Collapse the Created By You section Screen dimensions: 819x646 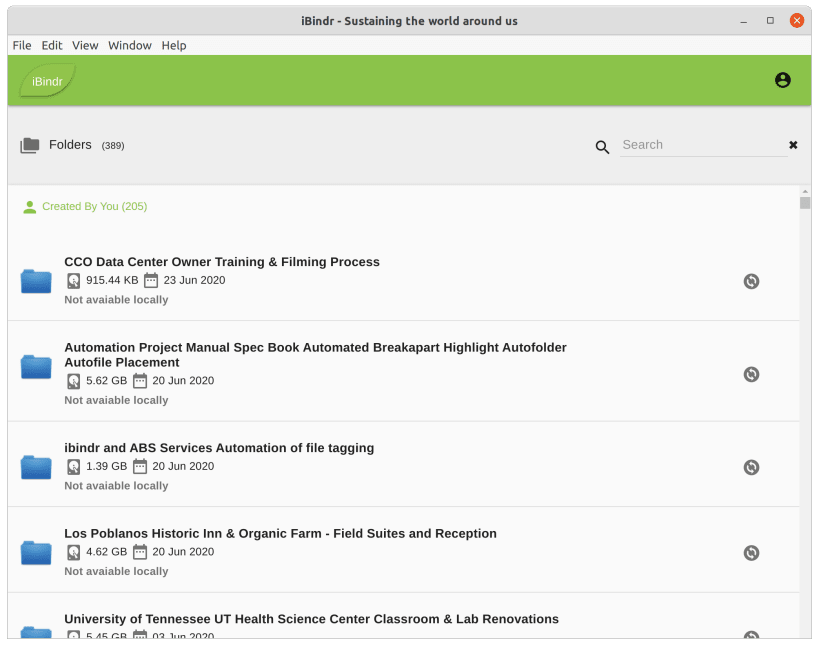coord(85,206)
